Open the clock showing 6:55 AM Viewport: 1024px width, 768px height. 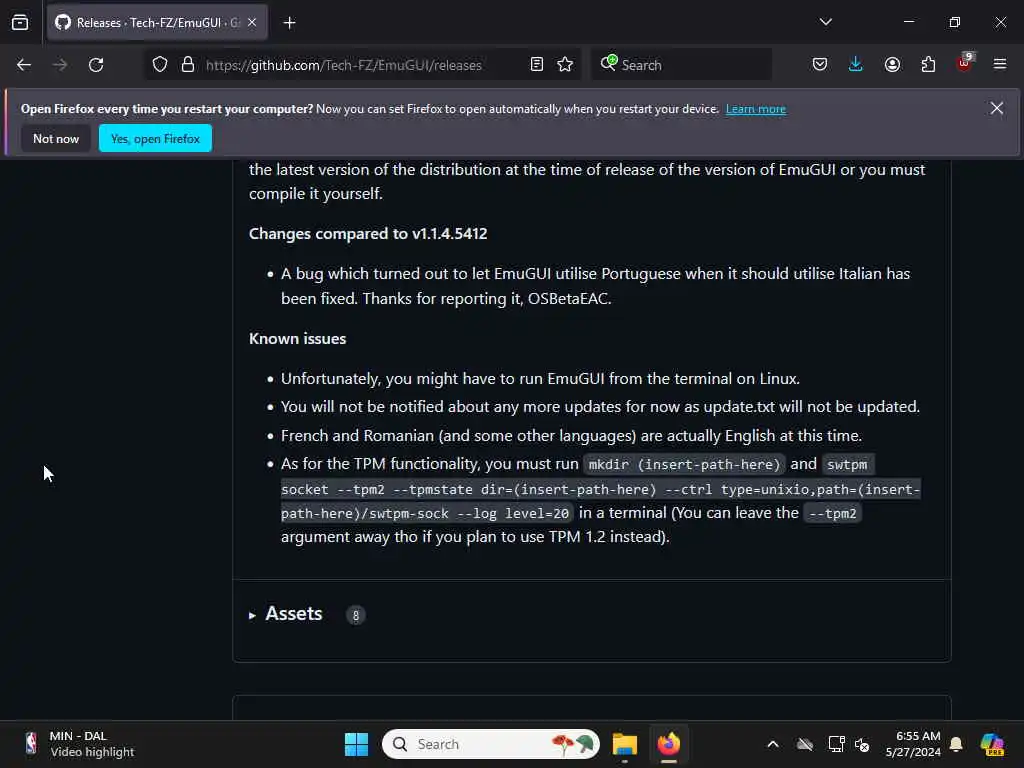click(x=913, y=744)
